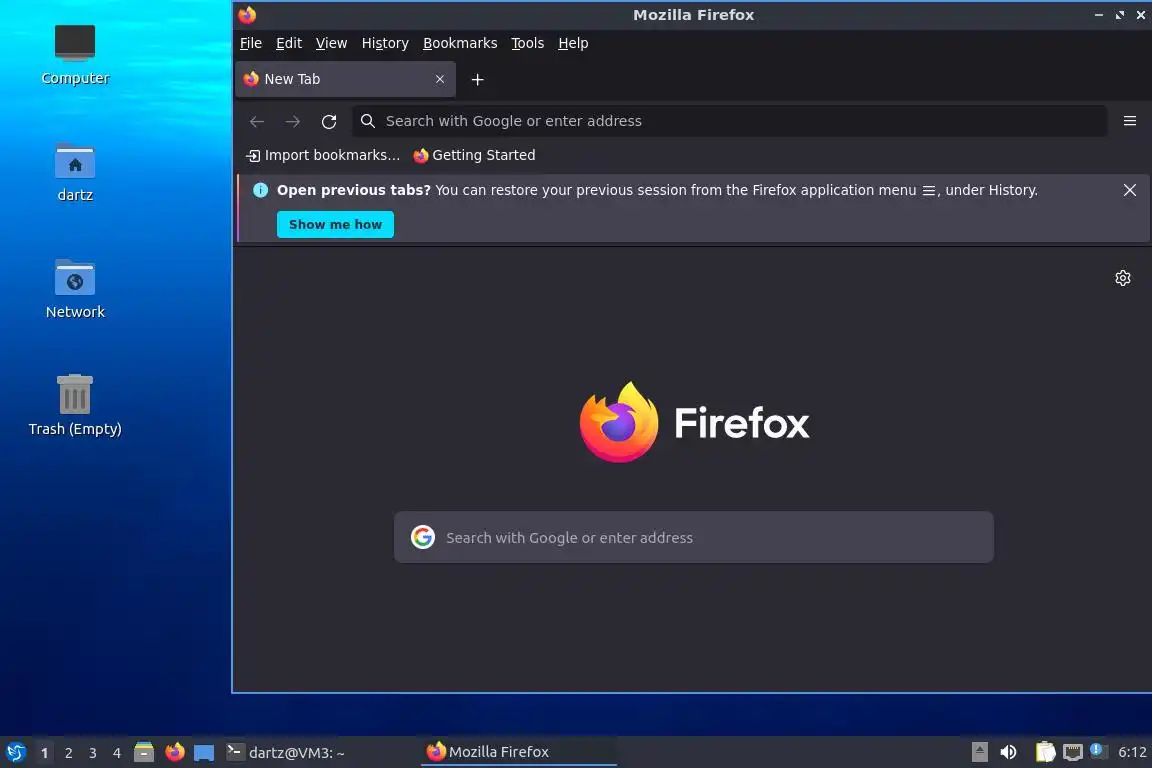Go forward one page
Screen dimensions: 1152x768
pos(292,121)
